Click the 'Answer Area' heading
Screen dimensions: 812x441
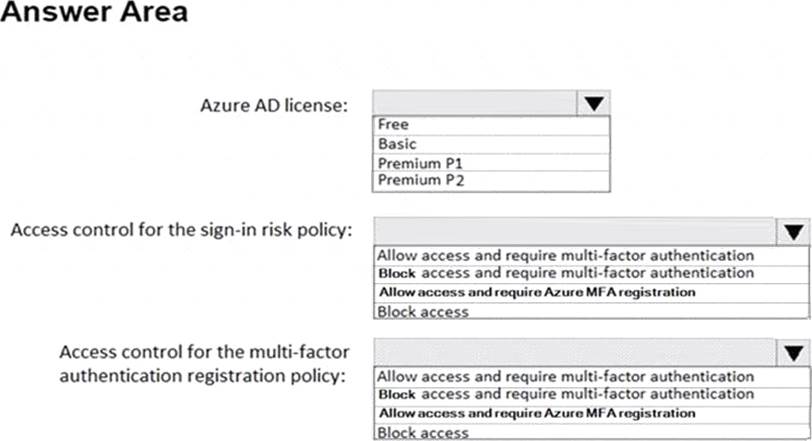94,17
